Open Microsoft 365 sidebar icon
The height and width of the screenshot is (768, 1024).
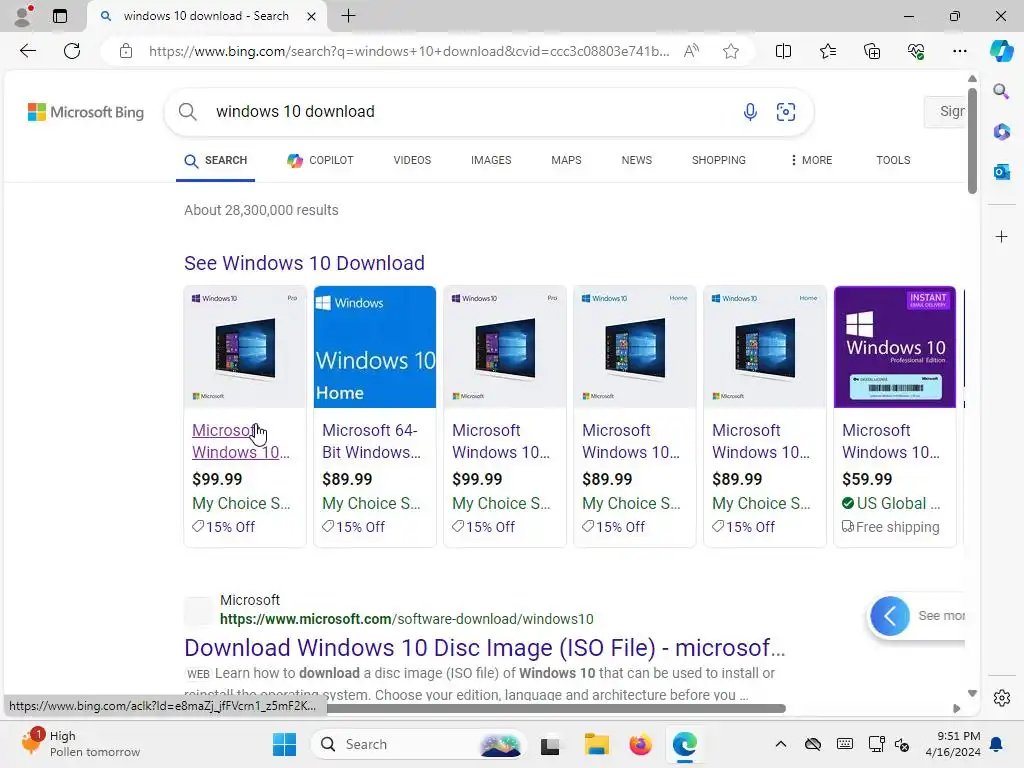pyautogui.click(x=1001, y=131)
